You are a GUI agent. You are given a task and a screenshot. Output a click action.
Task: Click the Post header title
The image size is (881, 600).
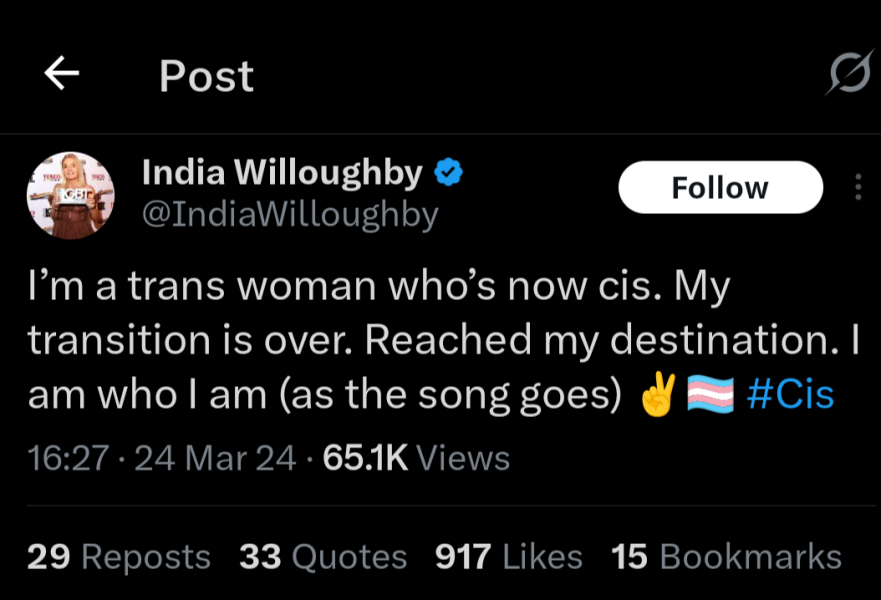click(206, 77)
